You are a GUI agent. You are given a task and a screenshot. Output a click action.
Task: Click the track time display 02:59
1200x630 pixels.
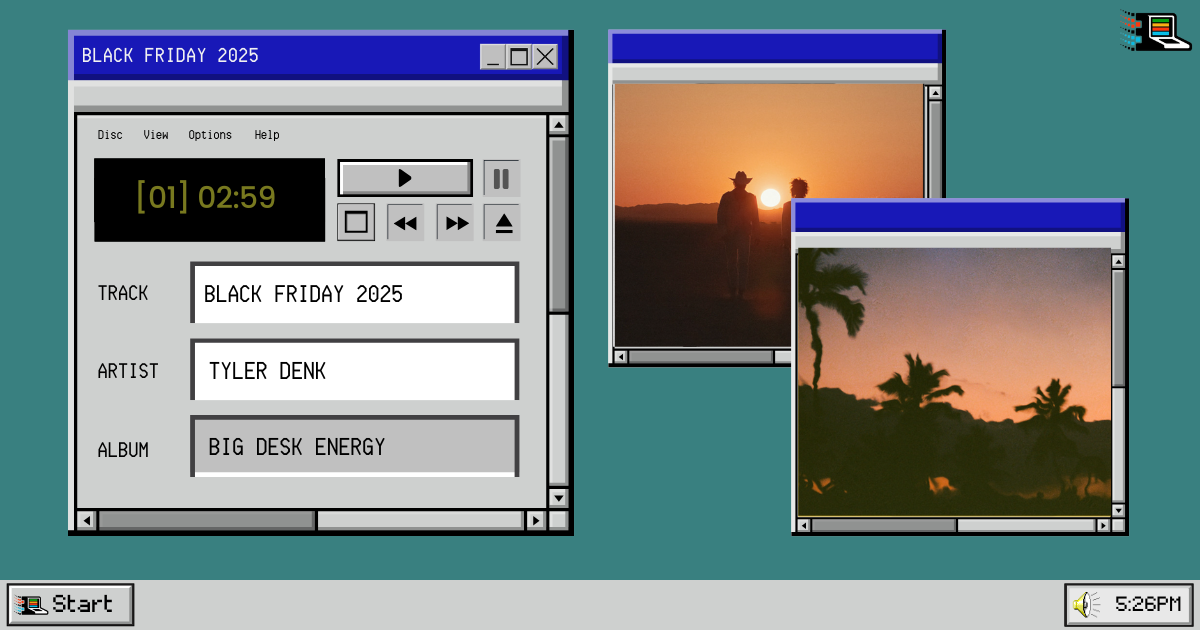coord(237,197)
